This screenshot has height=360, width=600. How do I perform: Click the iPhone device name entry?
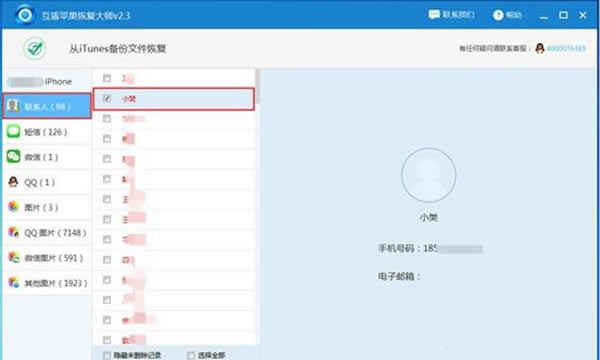click(40, 81)
